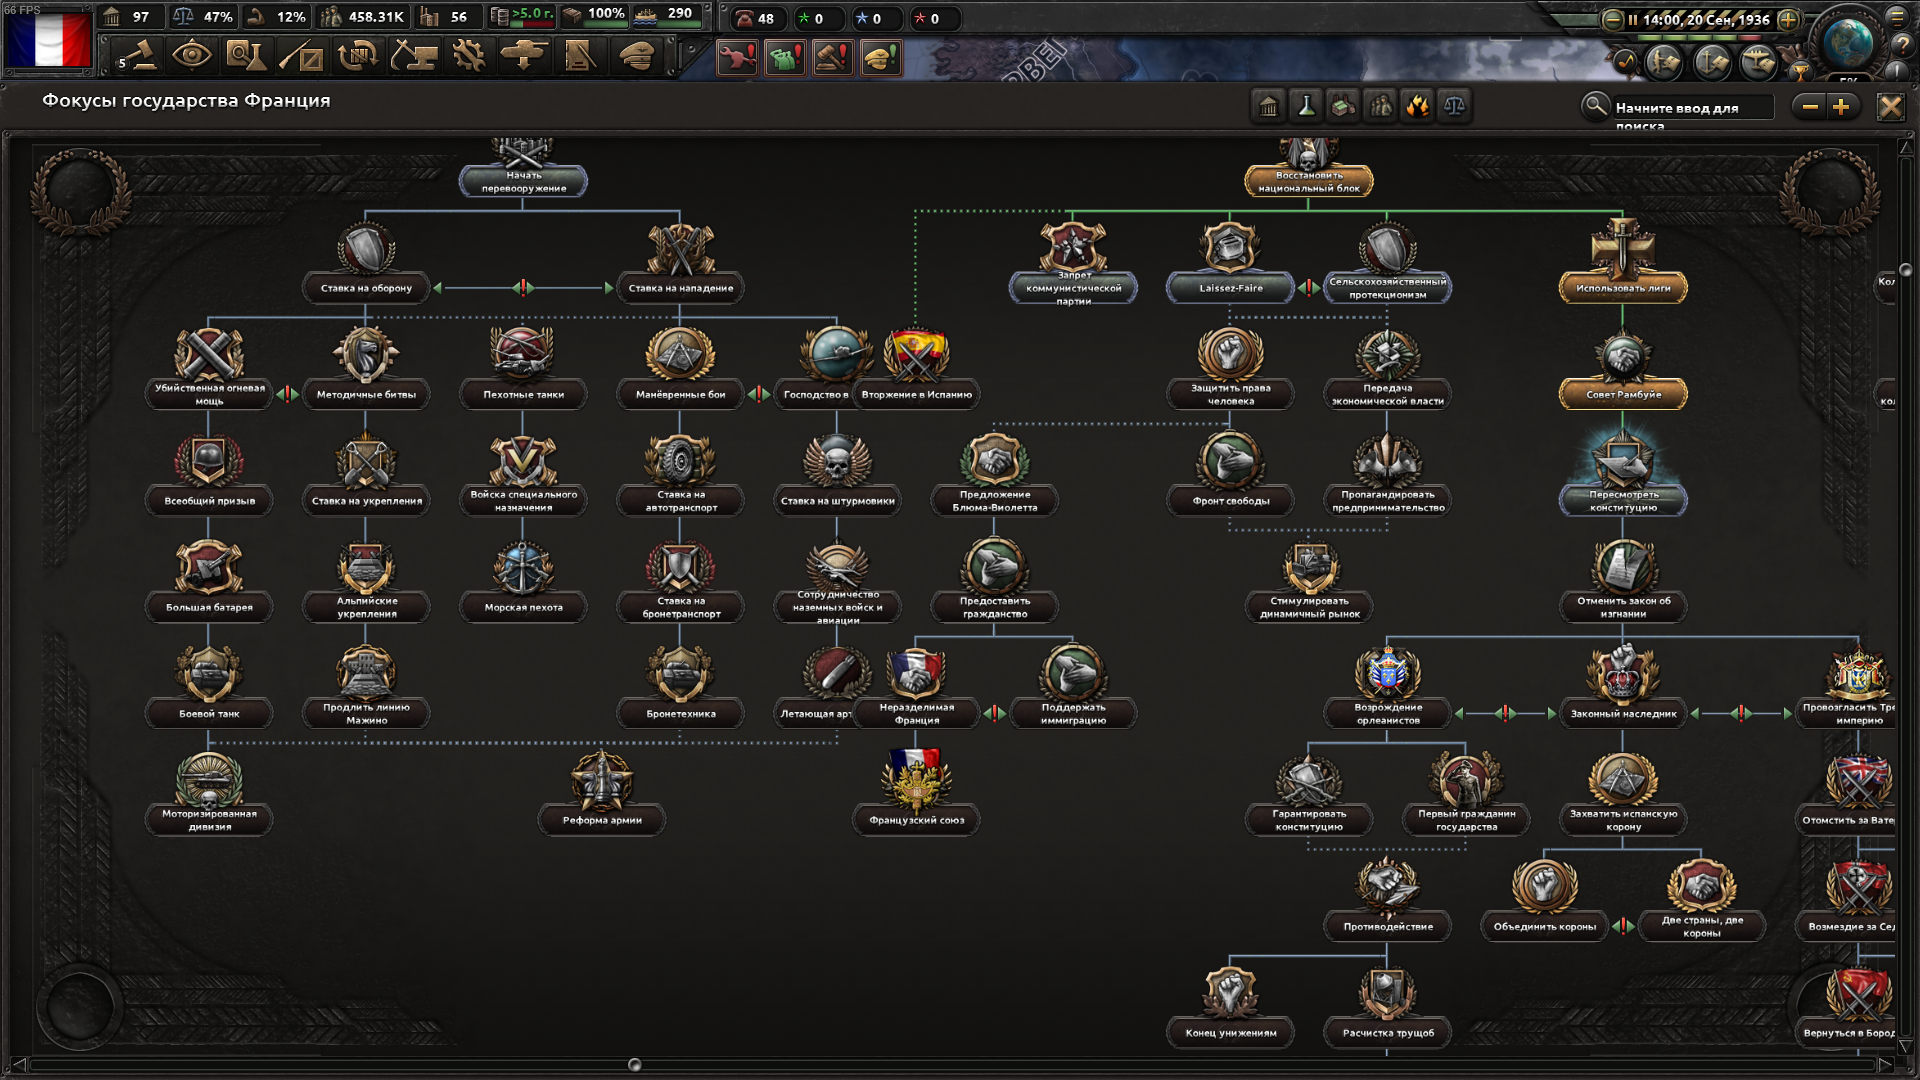
Task: Select the Ставка на оборону focus
Action: pyautogui.click(x=366, y=263)
